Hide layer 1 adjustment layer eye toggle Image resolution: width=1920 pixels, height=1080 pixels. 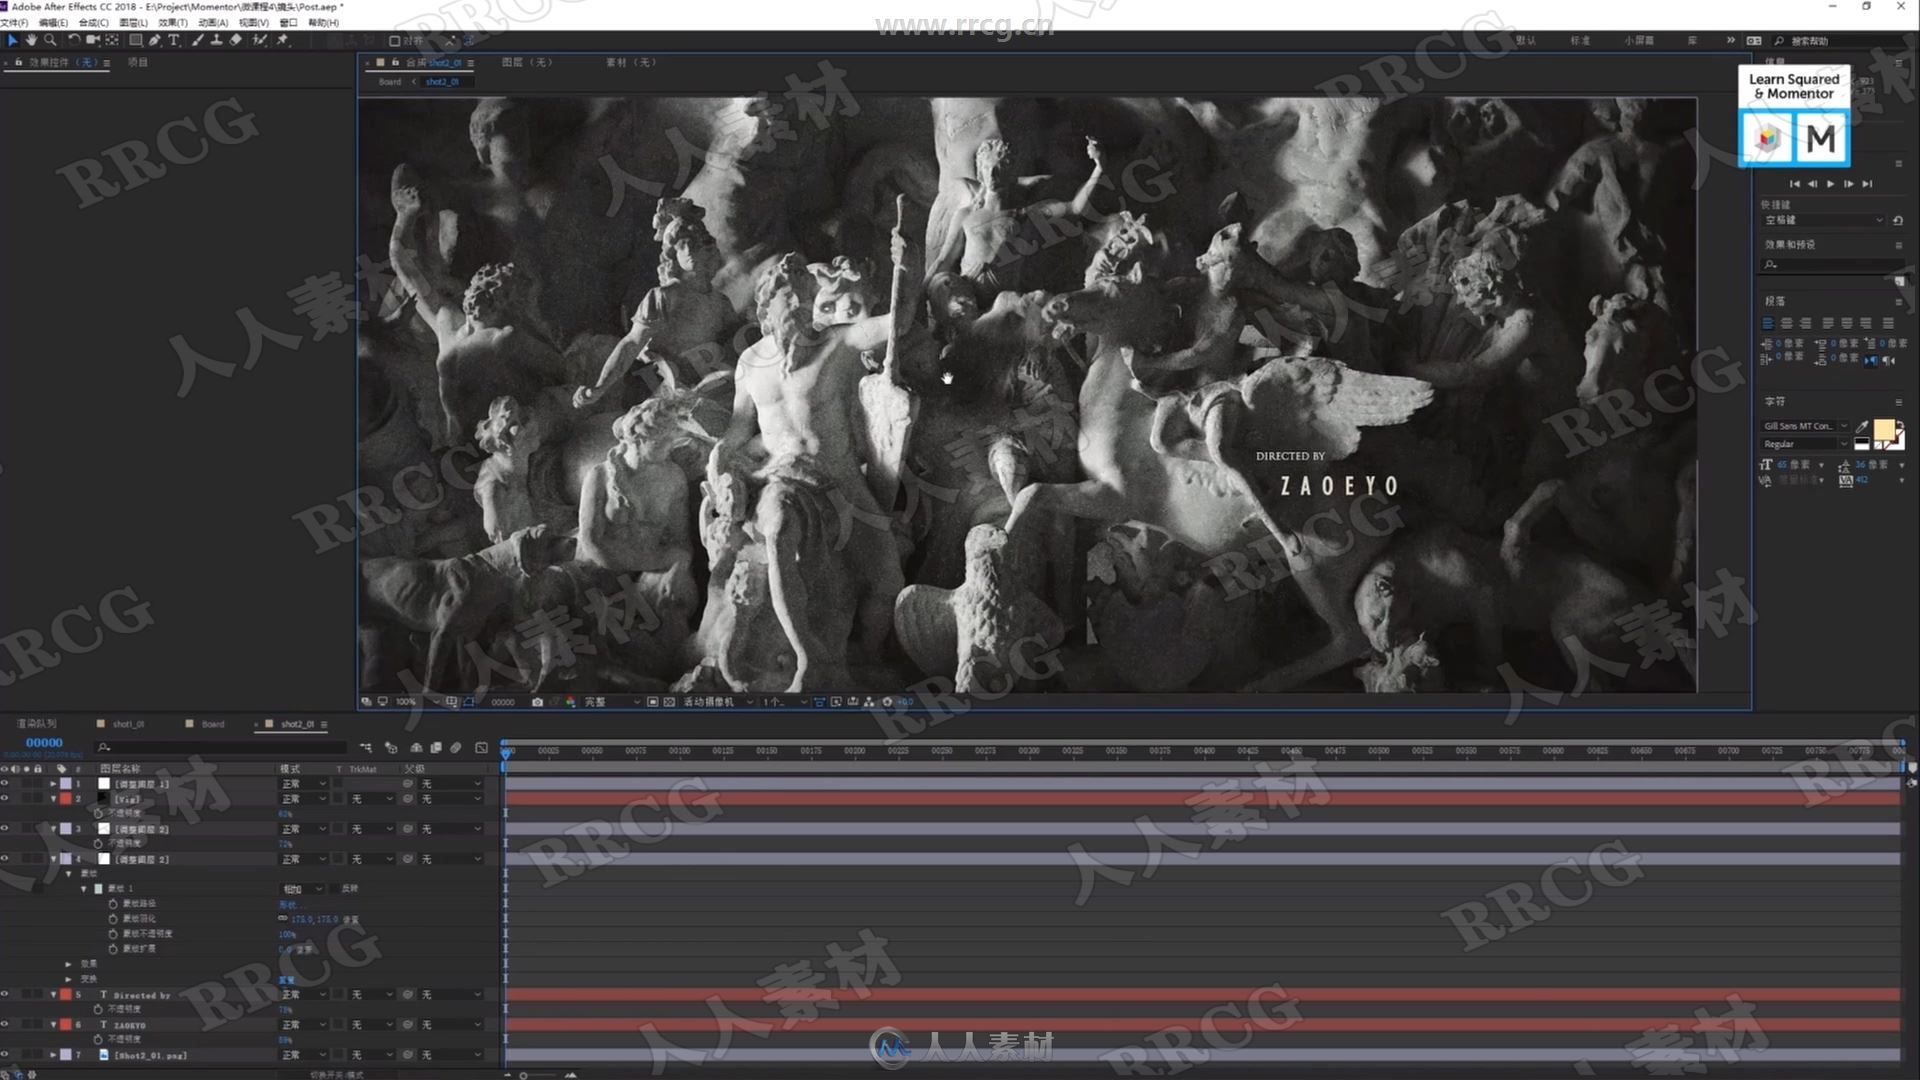[x=5, y=784]
